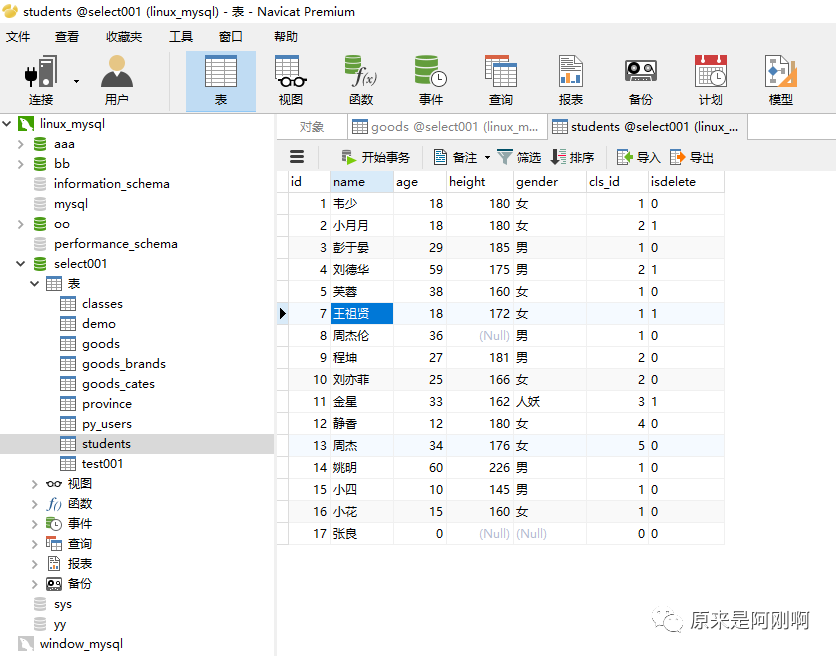
Task: Click the (Null) height cell for 周杰伦
Action: point(479,336)
